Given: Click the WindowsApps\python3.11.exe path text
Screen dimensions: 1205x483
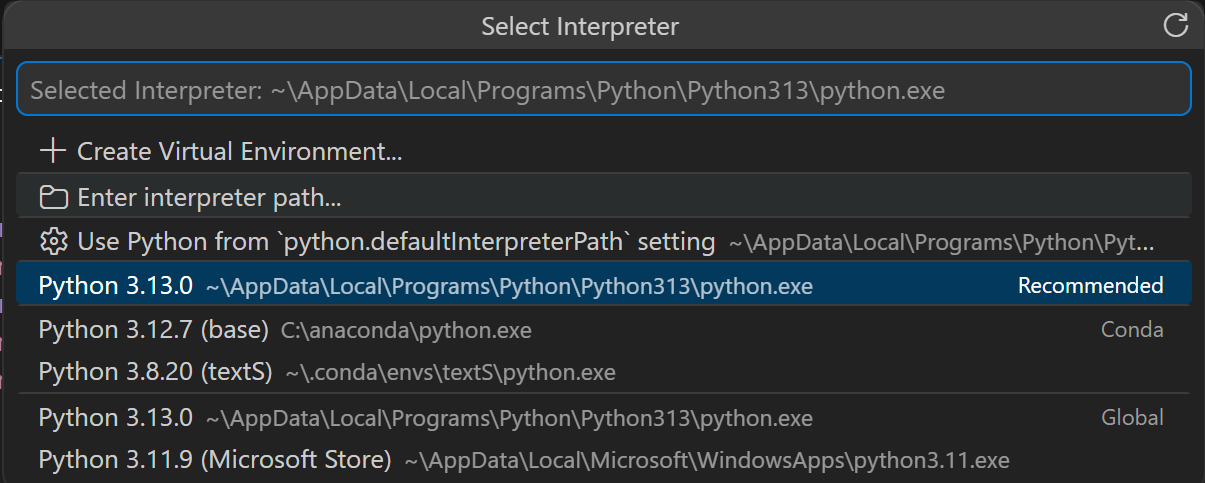Looking at the screenshot, I should tap(707, 461).
